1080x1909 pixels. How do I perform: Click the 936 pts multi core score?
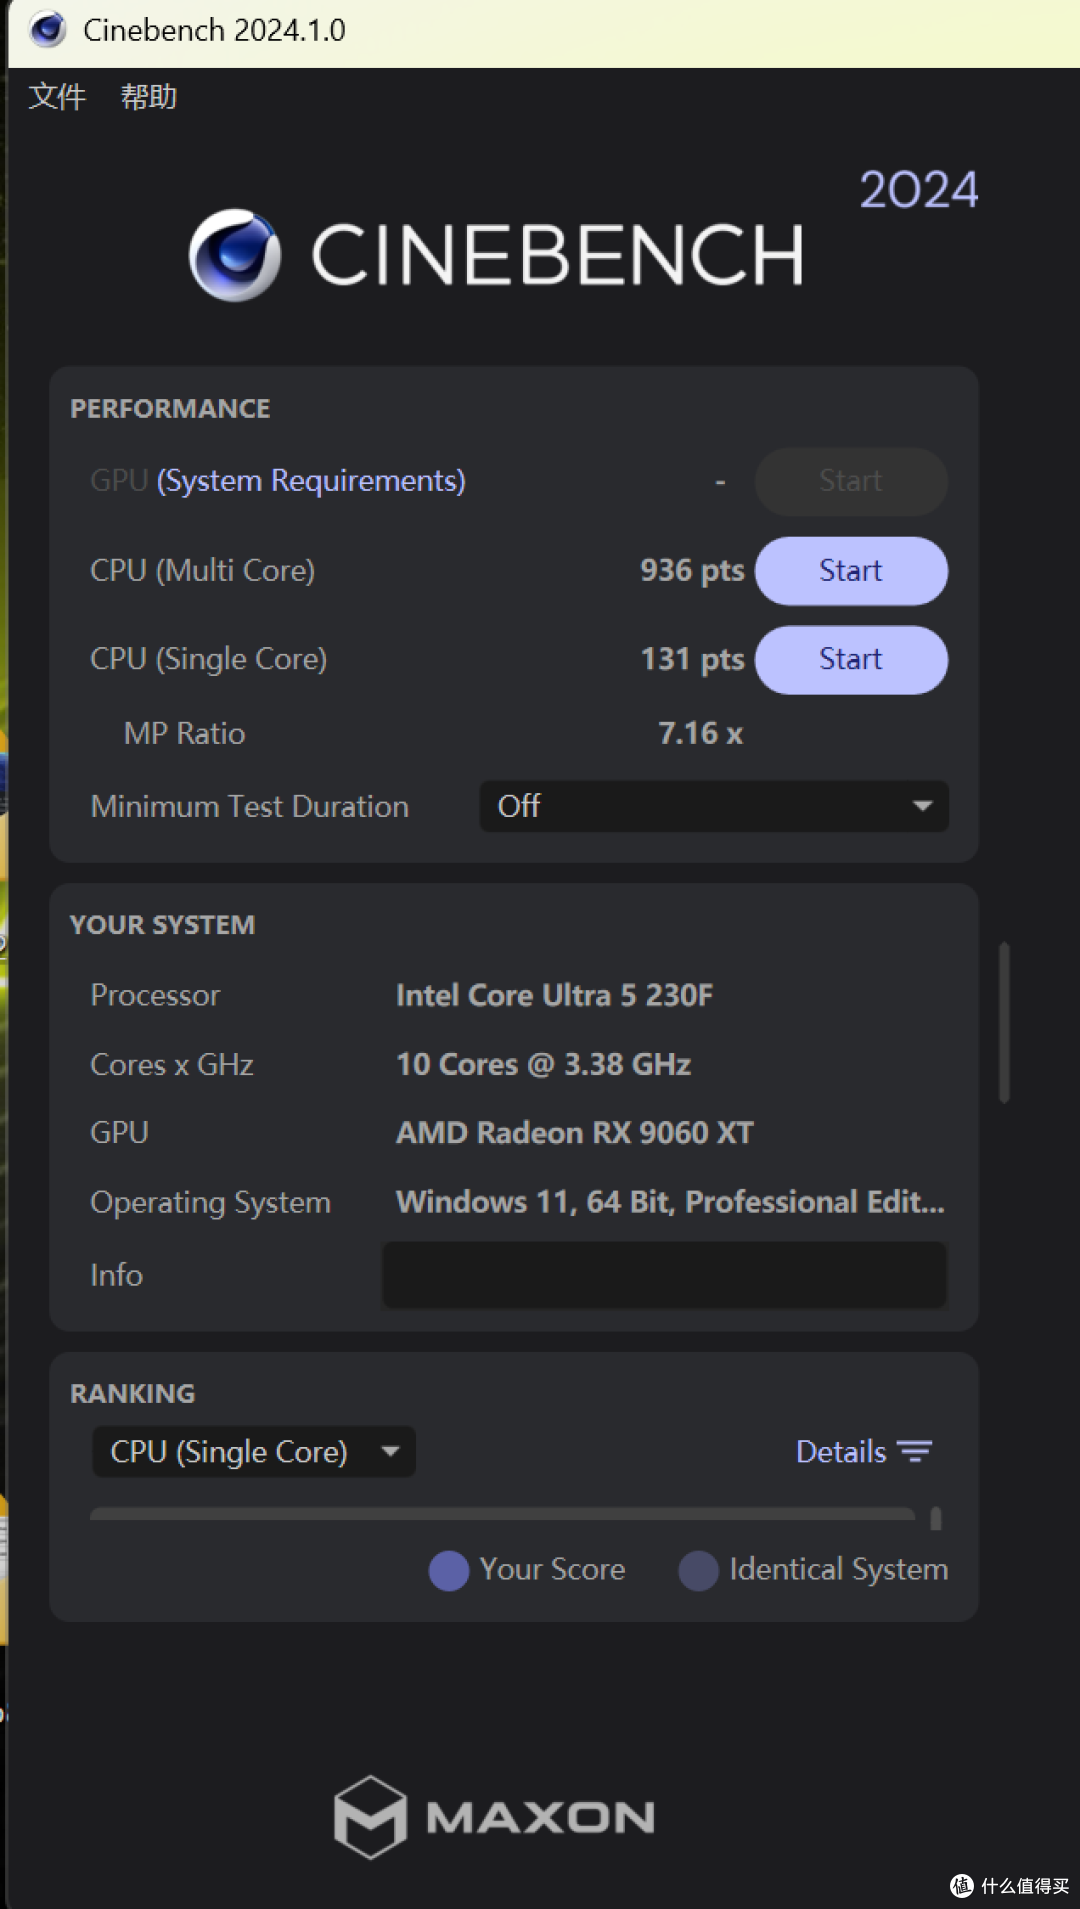(x=692, y=570)
